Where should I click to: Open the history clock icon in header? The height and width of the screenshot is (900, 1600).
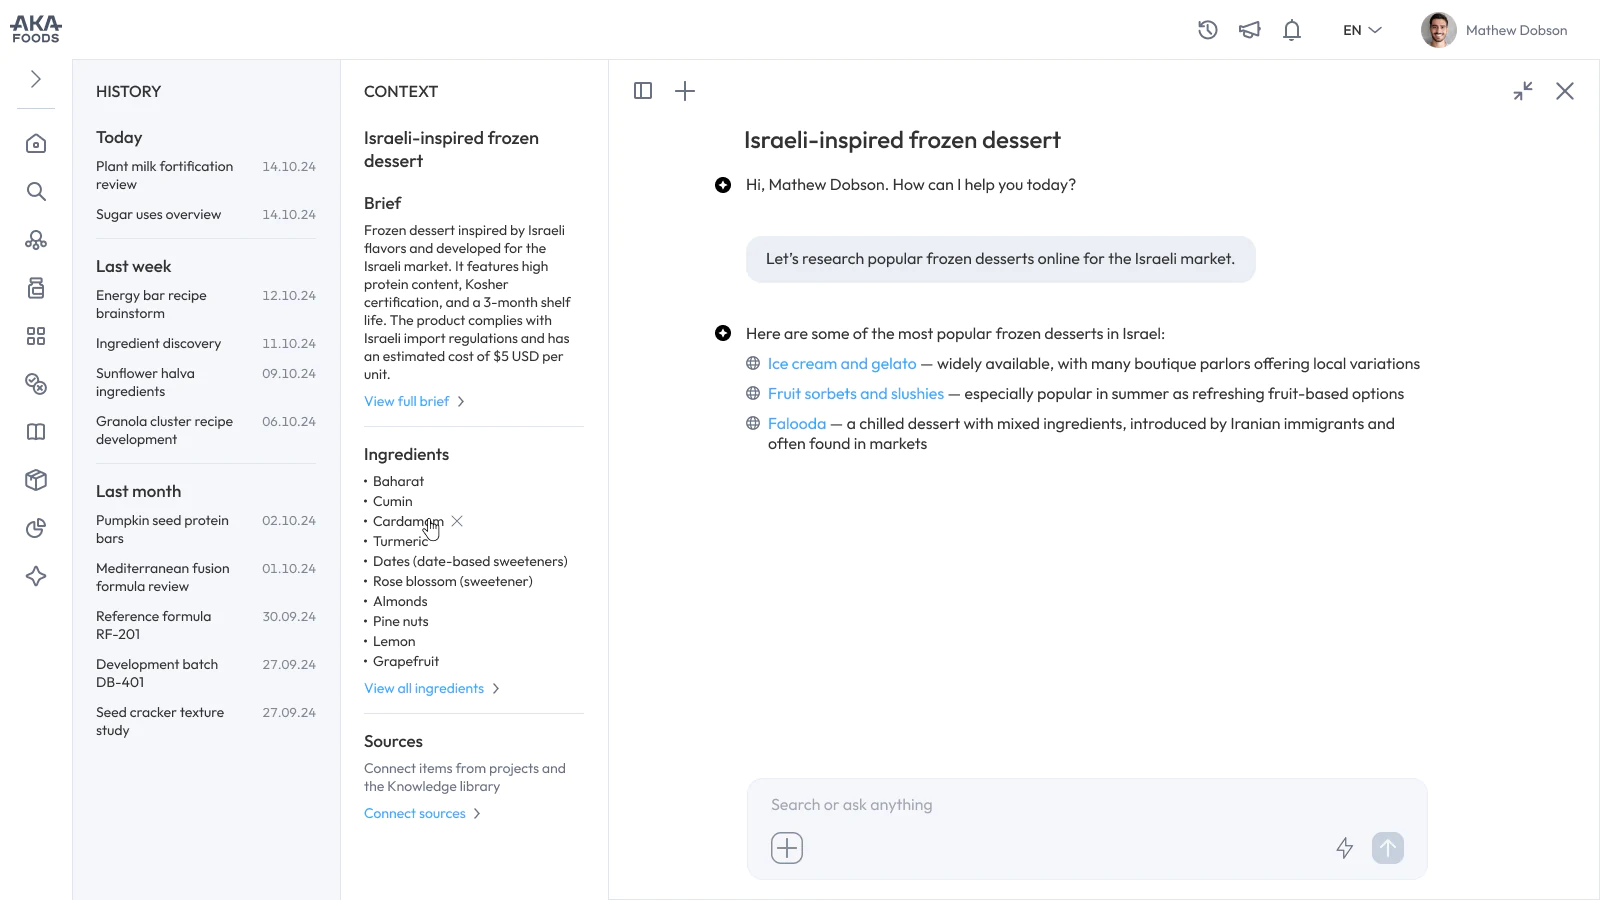(1208, 30)
